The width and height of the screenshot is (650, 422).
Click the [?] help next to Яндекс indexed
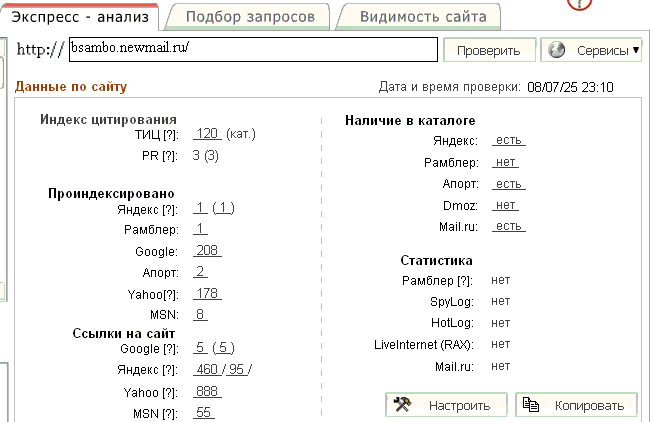click(170, 210)
